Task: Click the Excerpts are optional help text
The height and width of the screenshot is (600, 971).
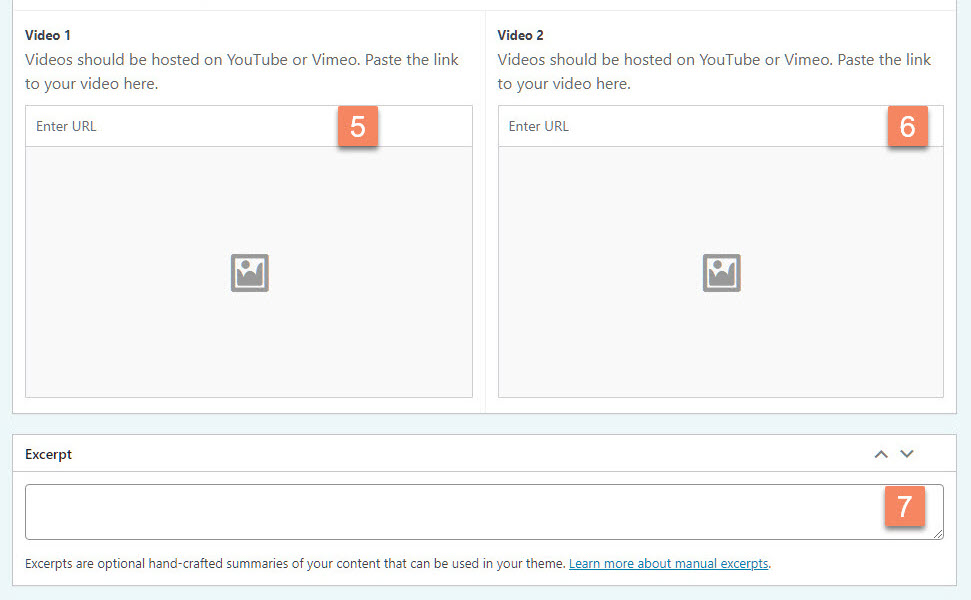Action: click(295, 564)
